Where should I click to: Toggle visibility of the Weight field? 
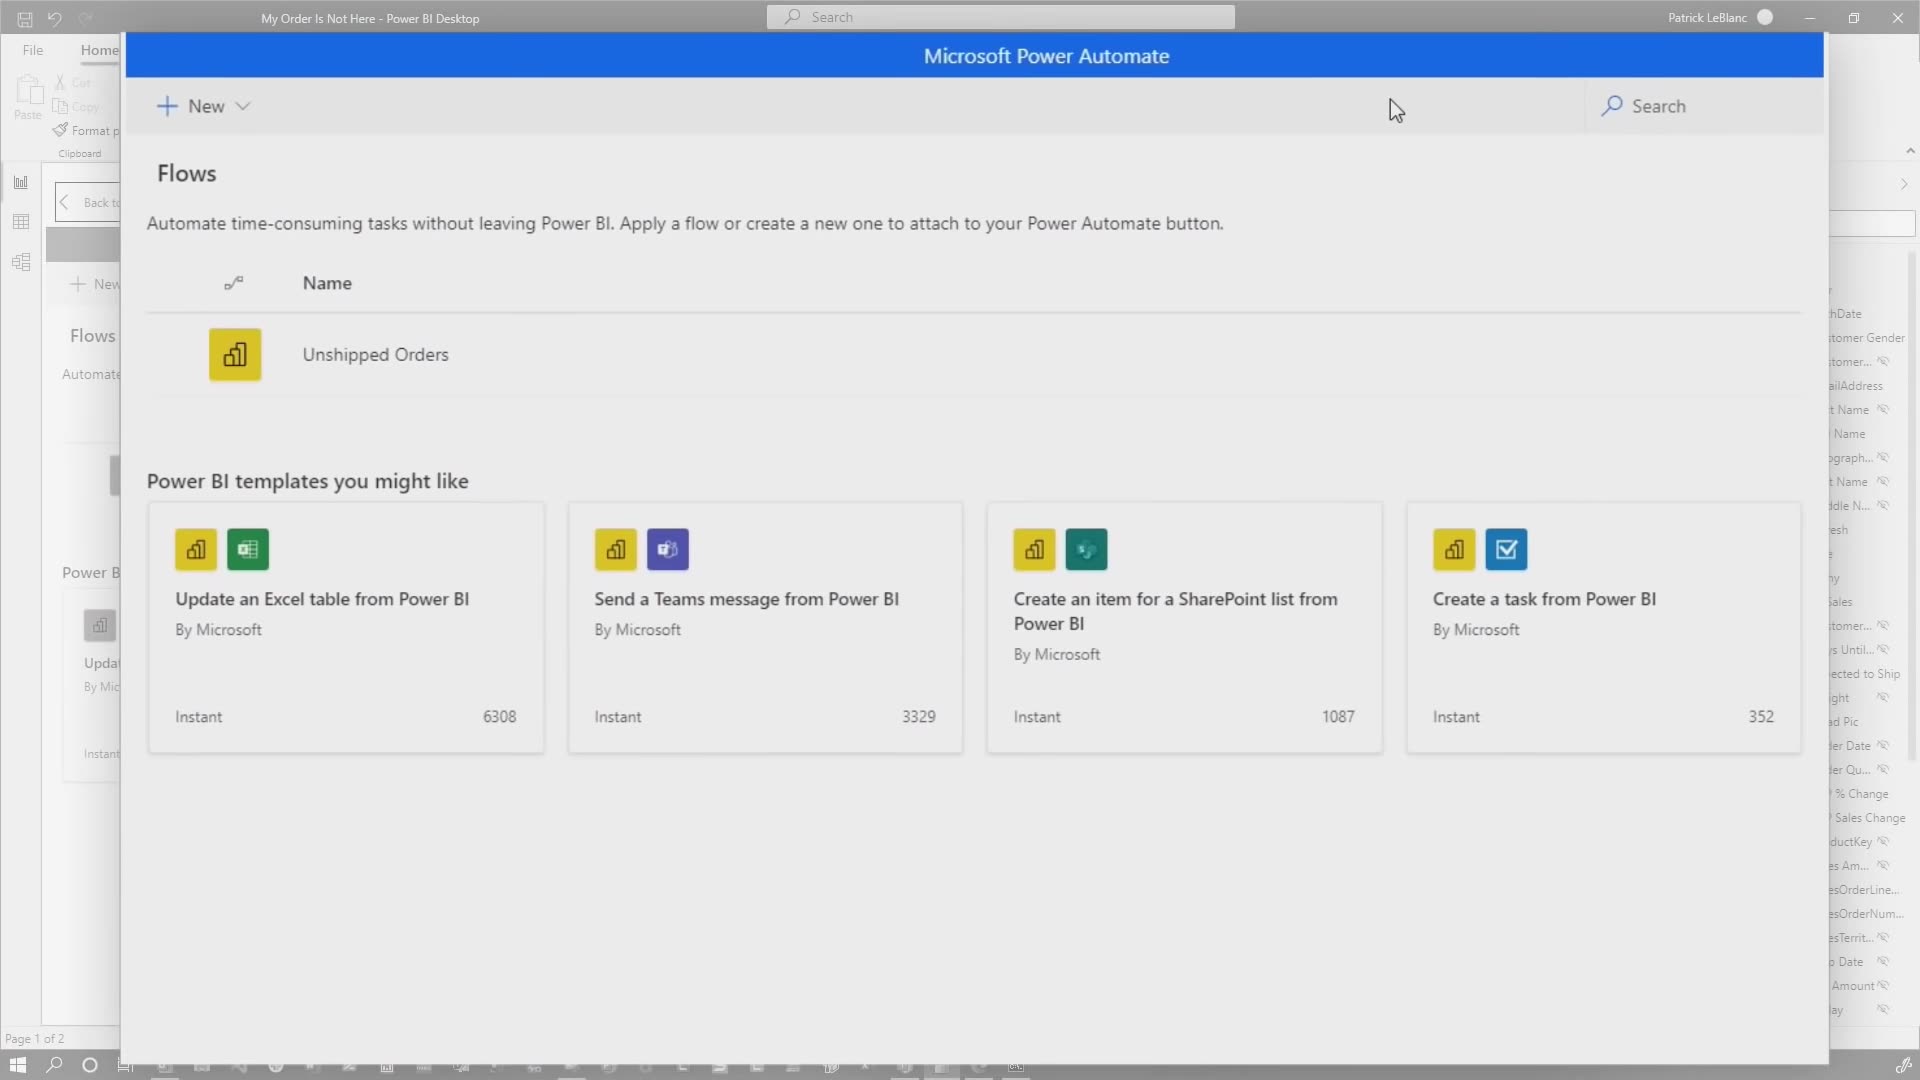pyautogui.click(x=1884, y=697)
